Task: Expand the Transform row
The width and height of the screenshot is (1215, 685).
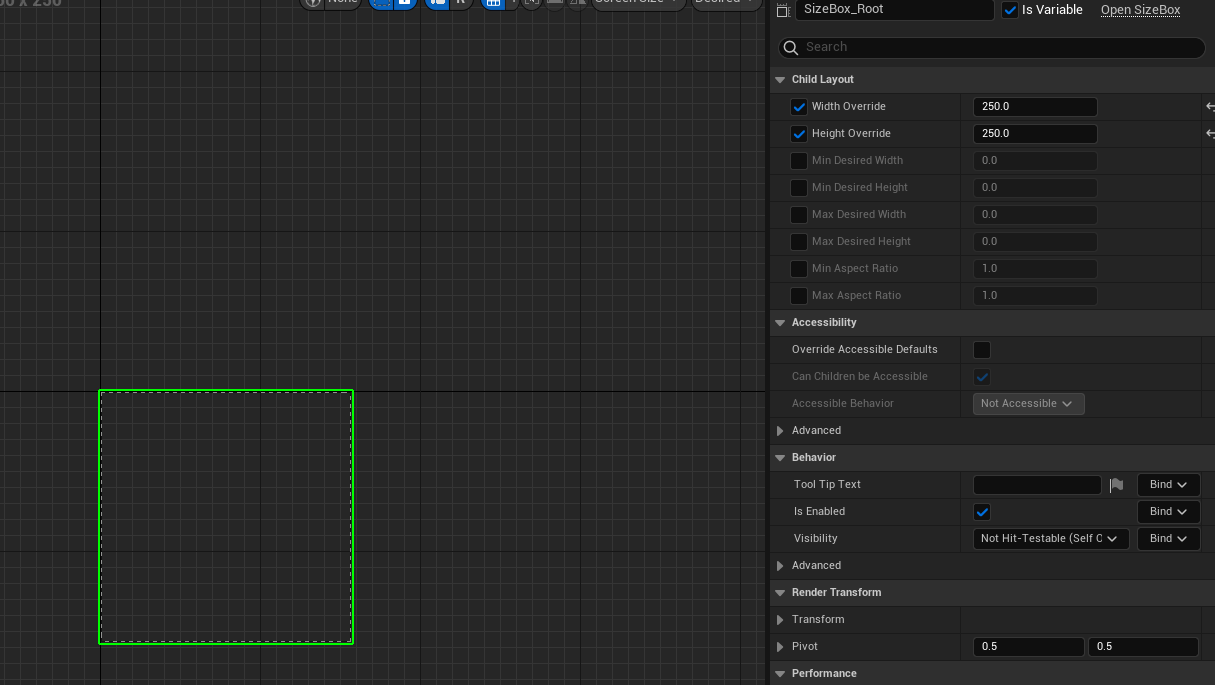Action: [780, 619]
